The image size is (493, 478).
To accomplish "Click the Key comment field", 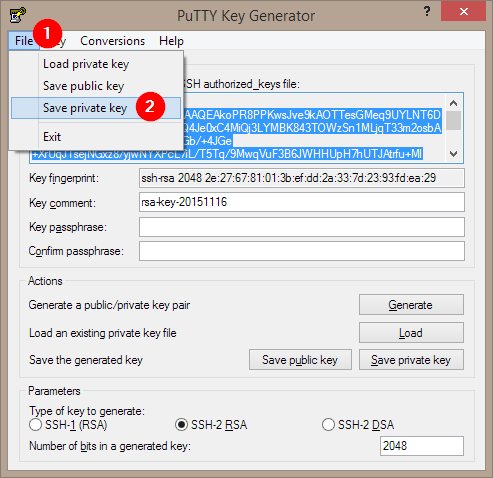I will (302, 202).
